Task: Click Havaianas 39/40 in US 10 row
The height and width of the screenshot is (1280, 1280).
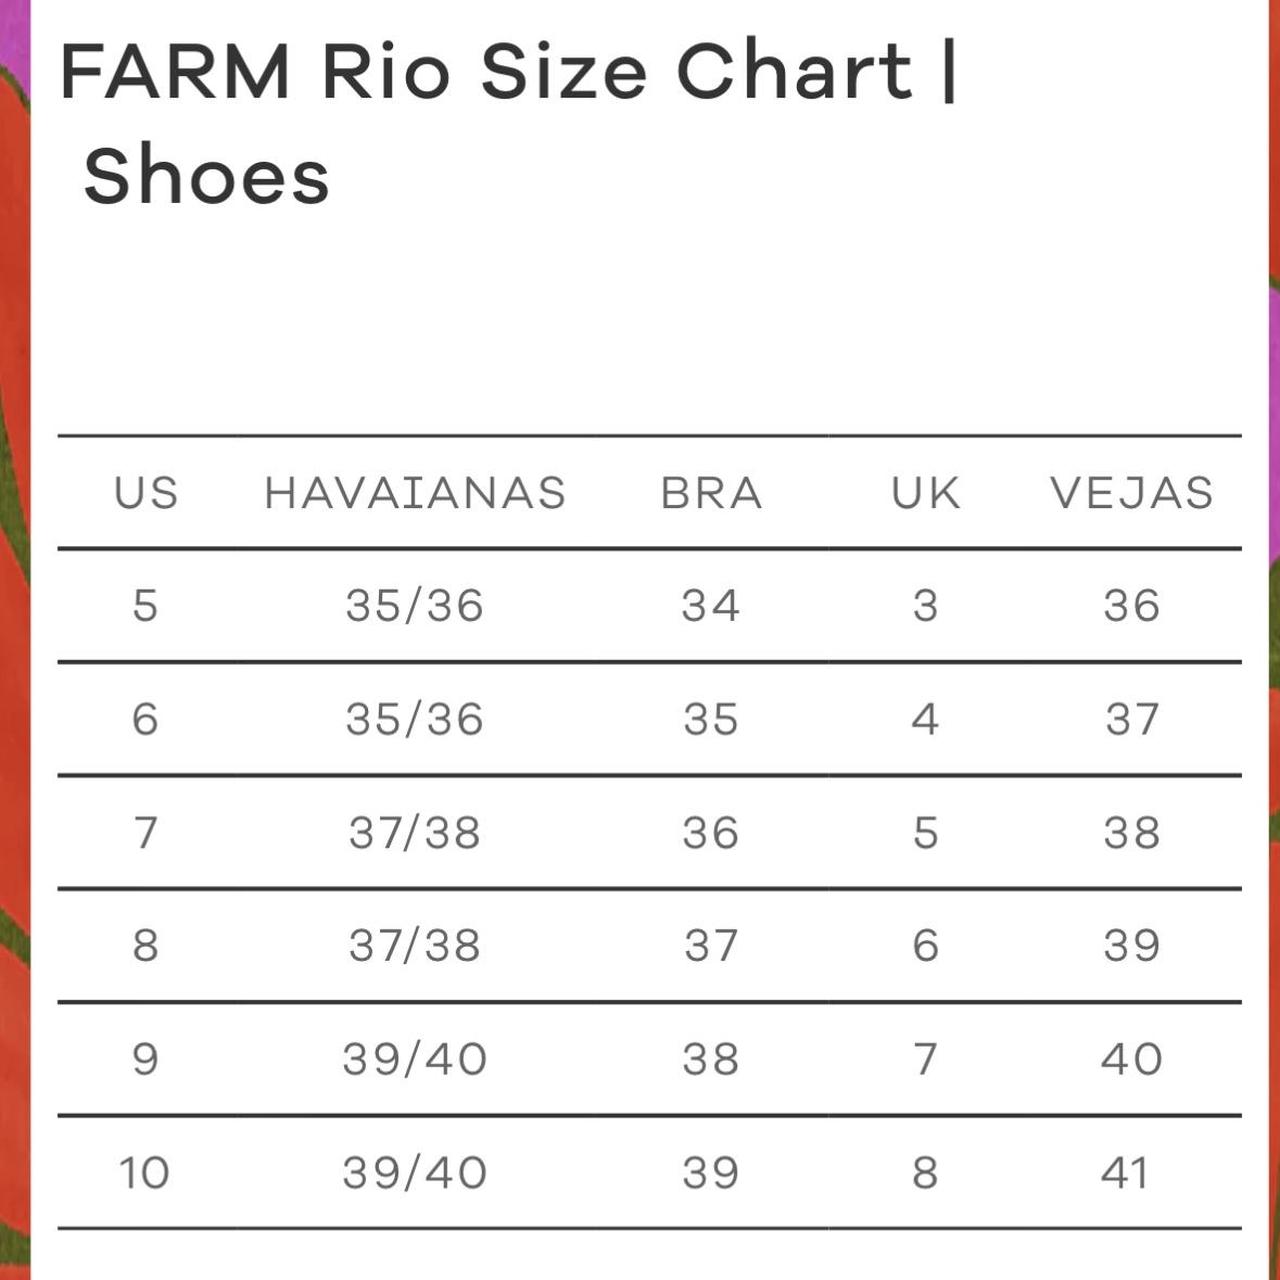Action: click(x=415, y=1172)
